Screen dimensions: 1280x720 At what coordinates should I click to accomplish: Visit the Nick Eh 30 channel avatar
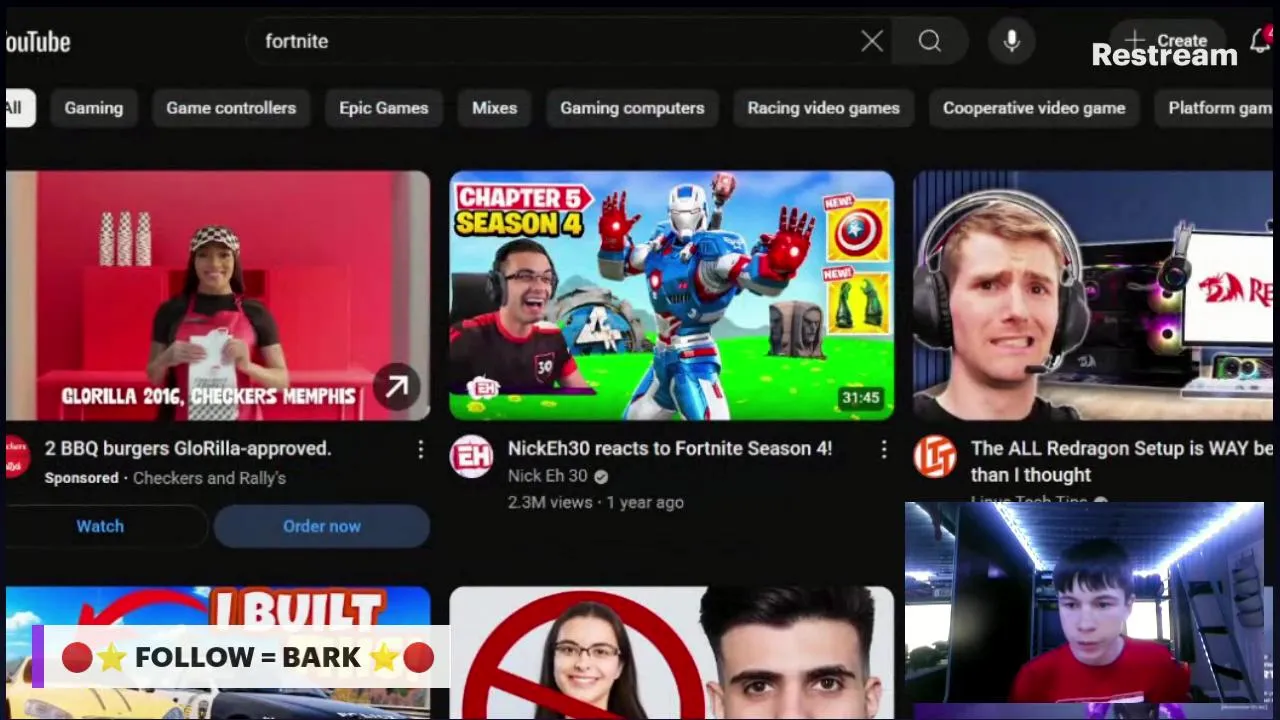click(471, 456)
